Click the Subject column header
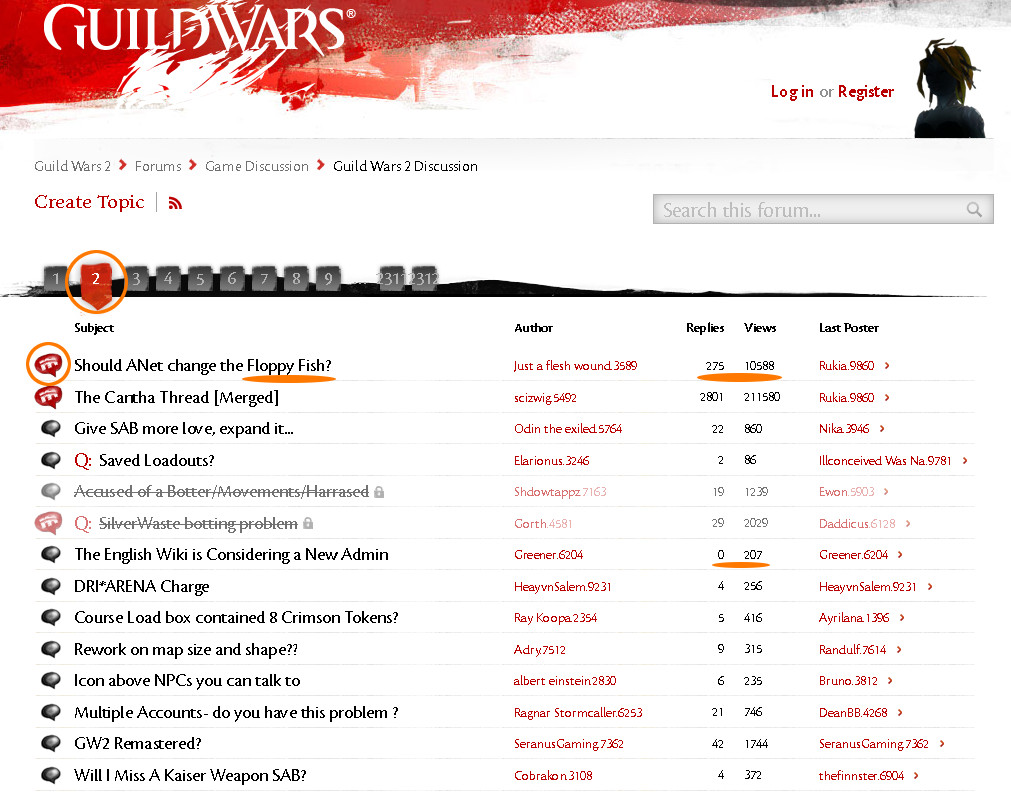 tap(94, 327)
